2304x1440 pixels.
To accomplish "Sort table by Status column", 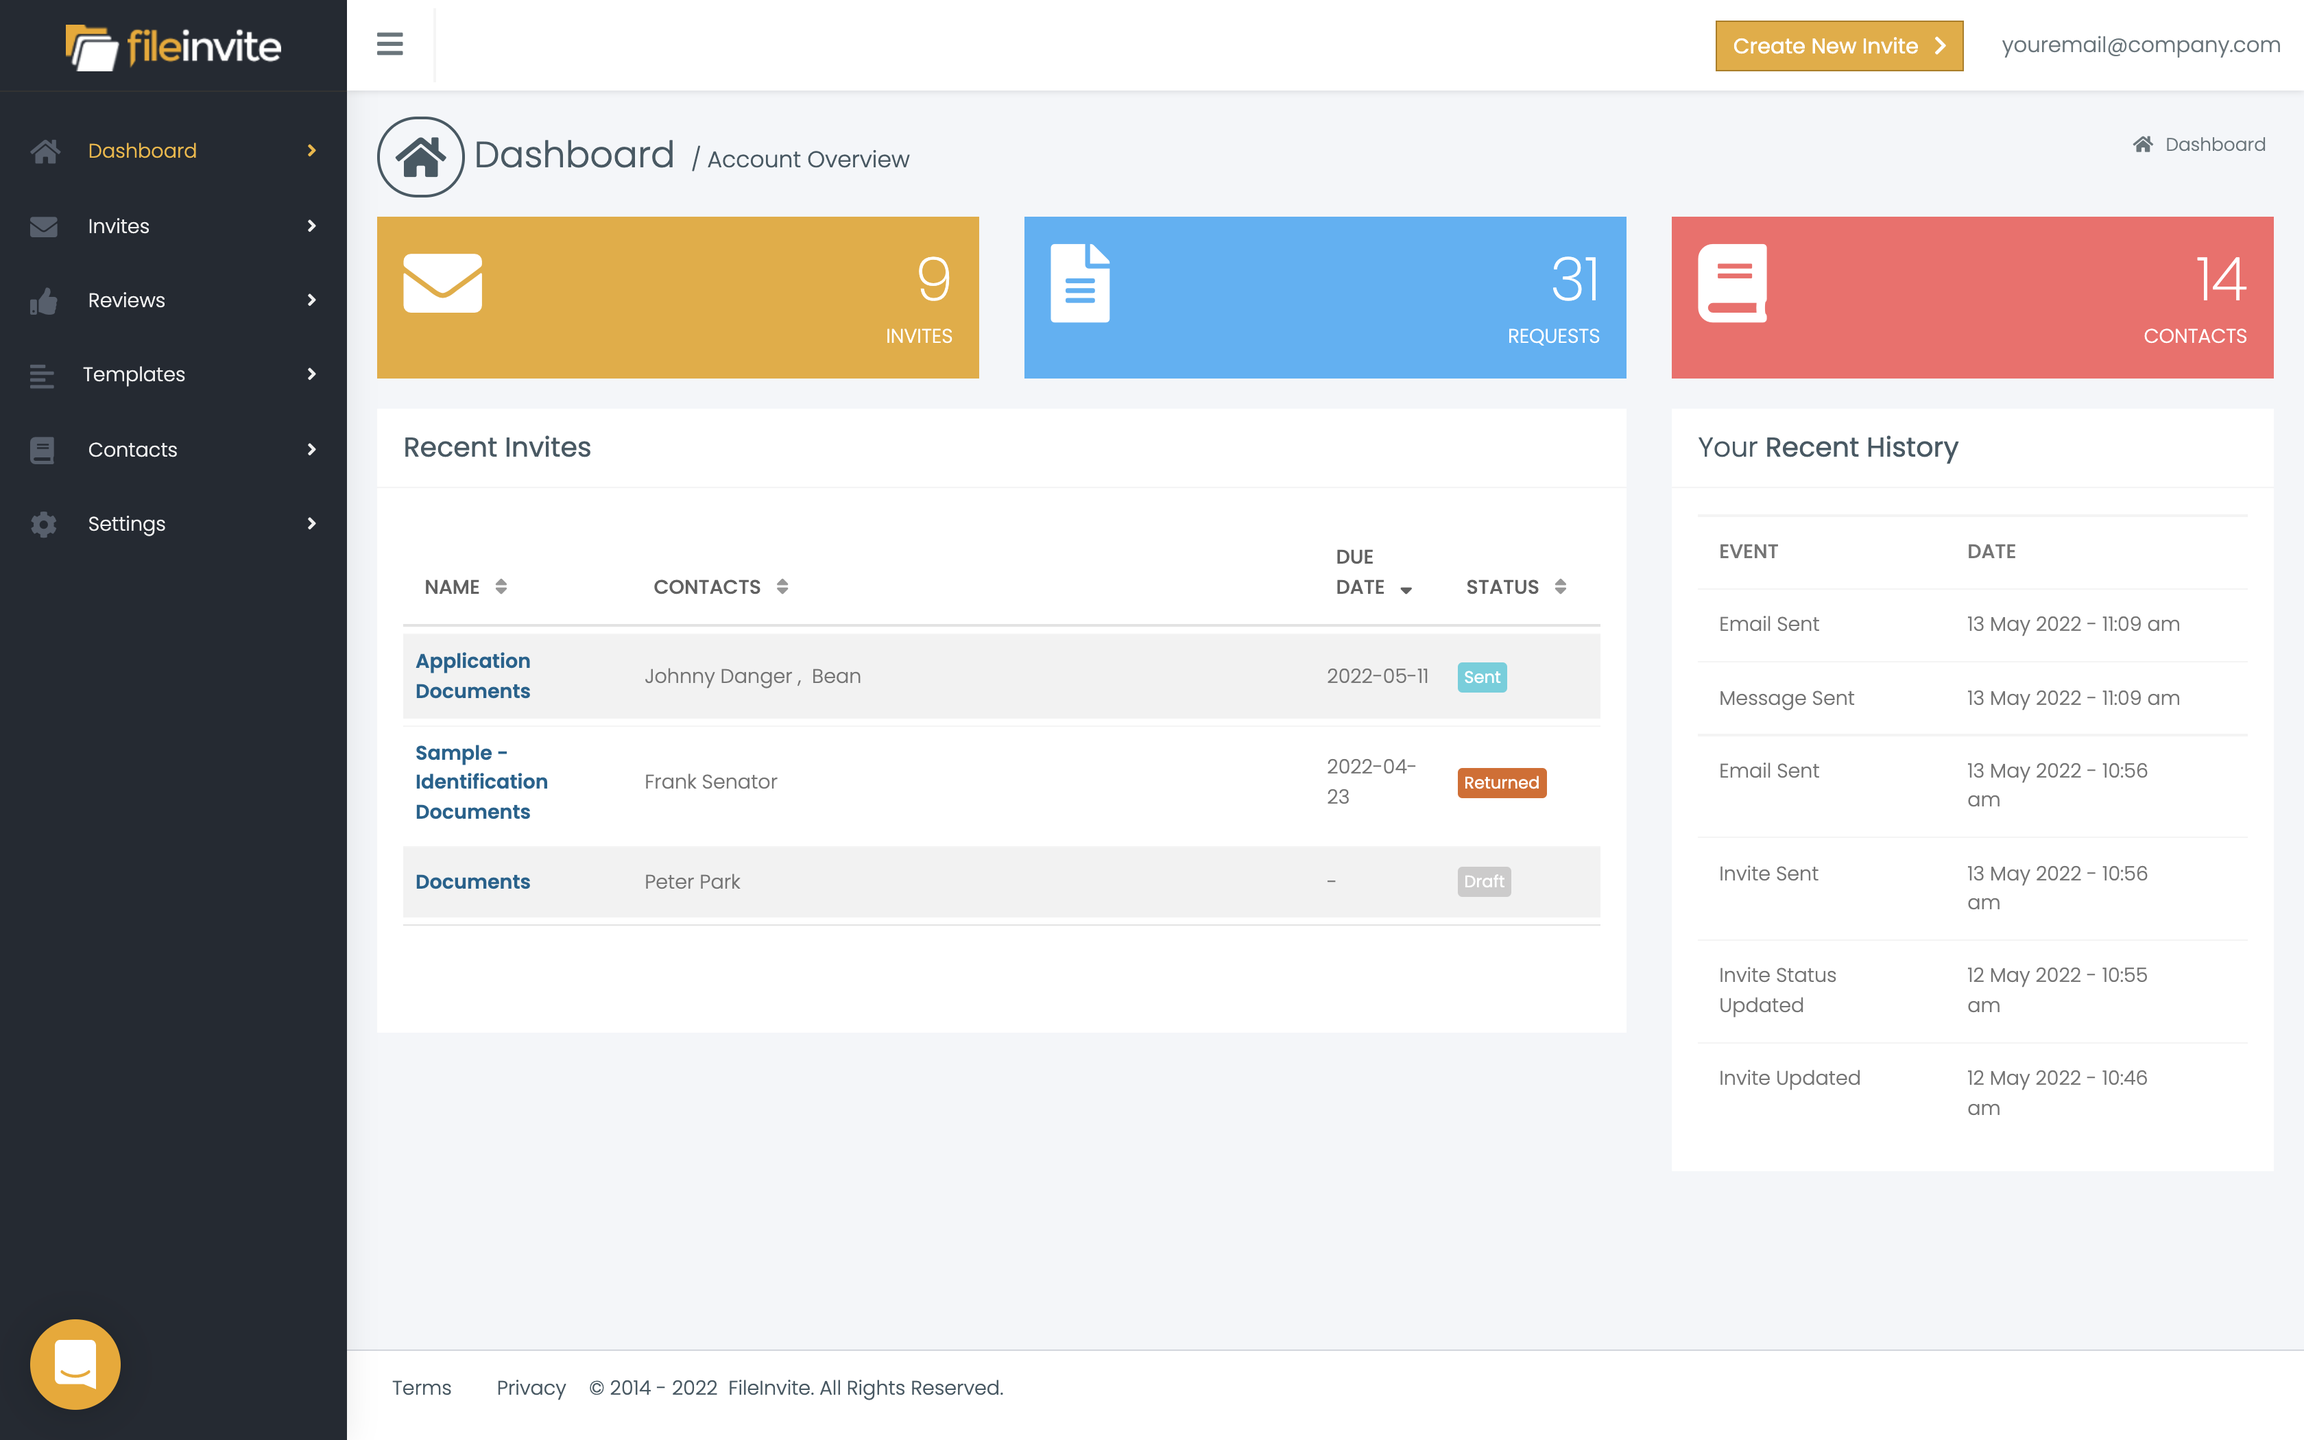I will click(x=1560, y=587).
